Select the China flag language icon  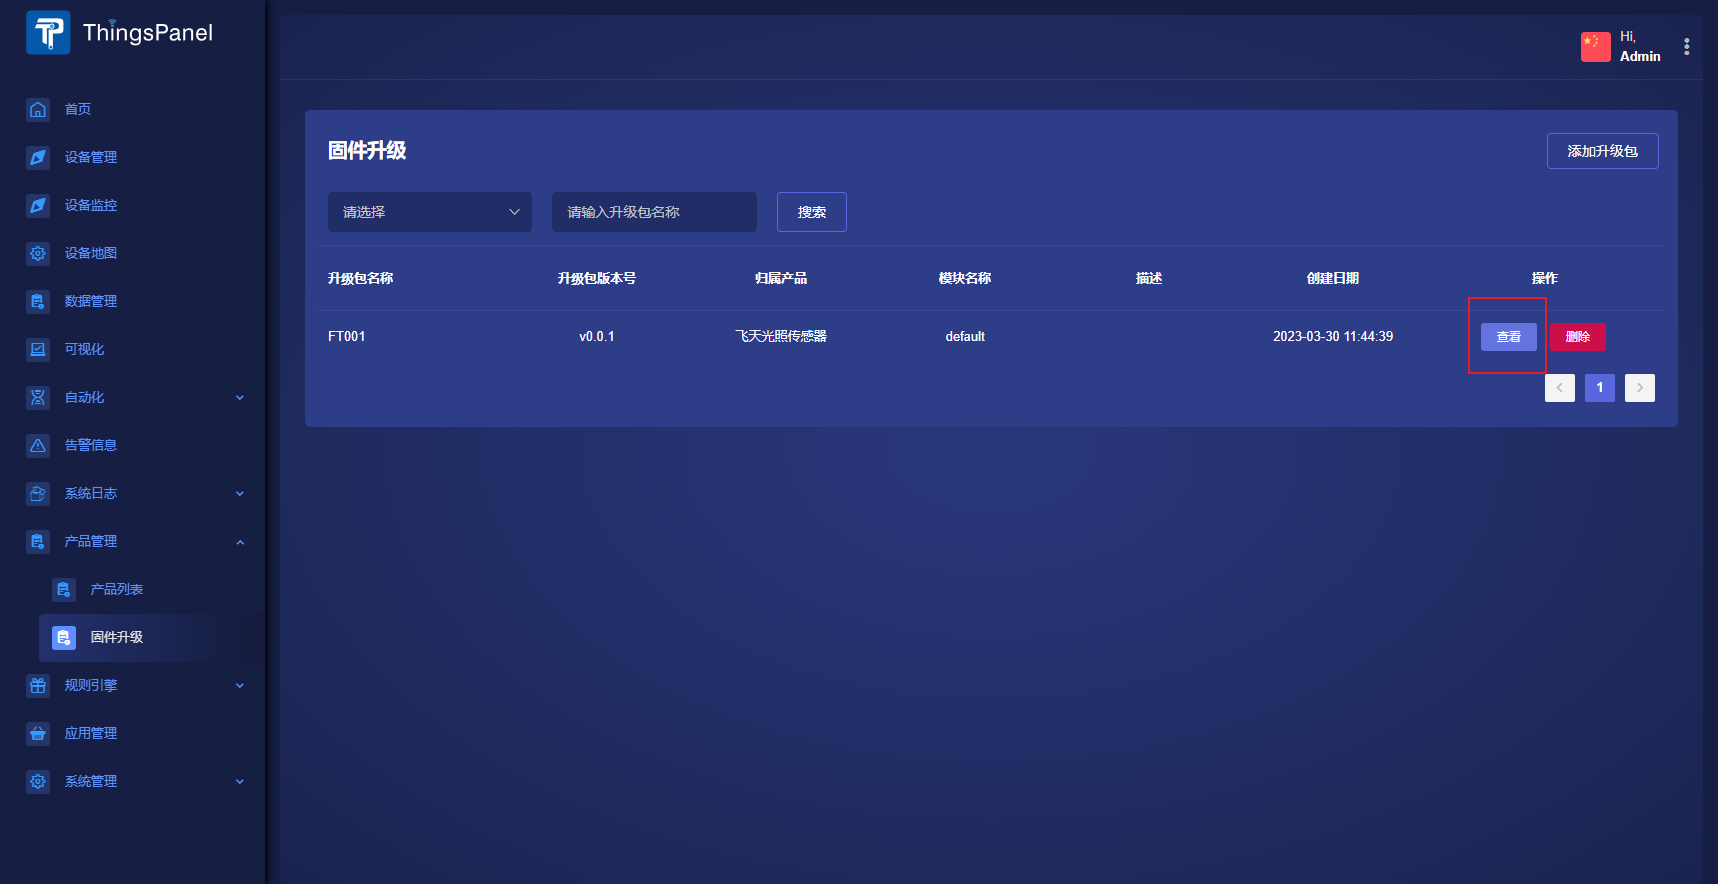click(x=1595, y=46)
